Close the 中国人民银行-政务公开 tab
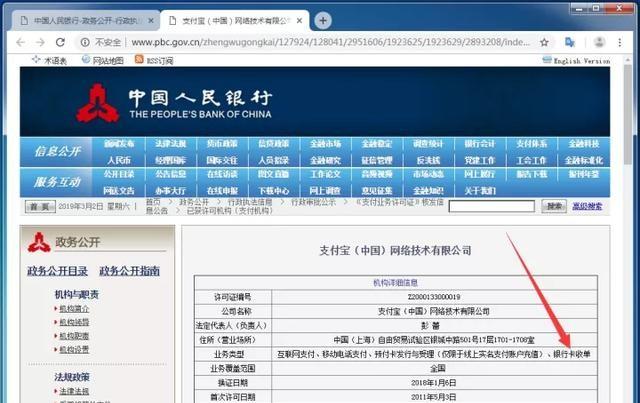The height and width of the screenshot is (403, 640). pyautogui.click(x=151, y=20)
